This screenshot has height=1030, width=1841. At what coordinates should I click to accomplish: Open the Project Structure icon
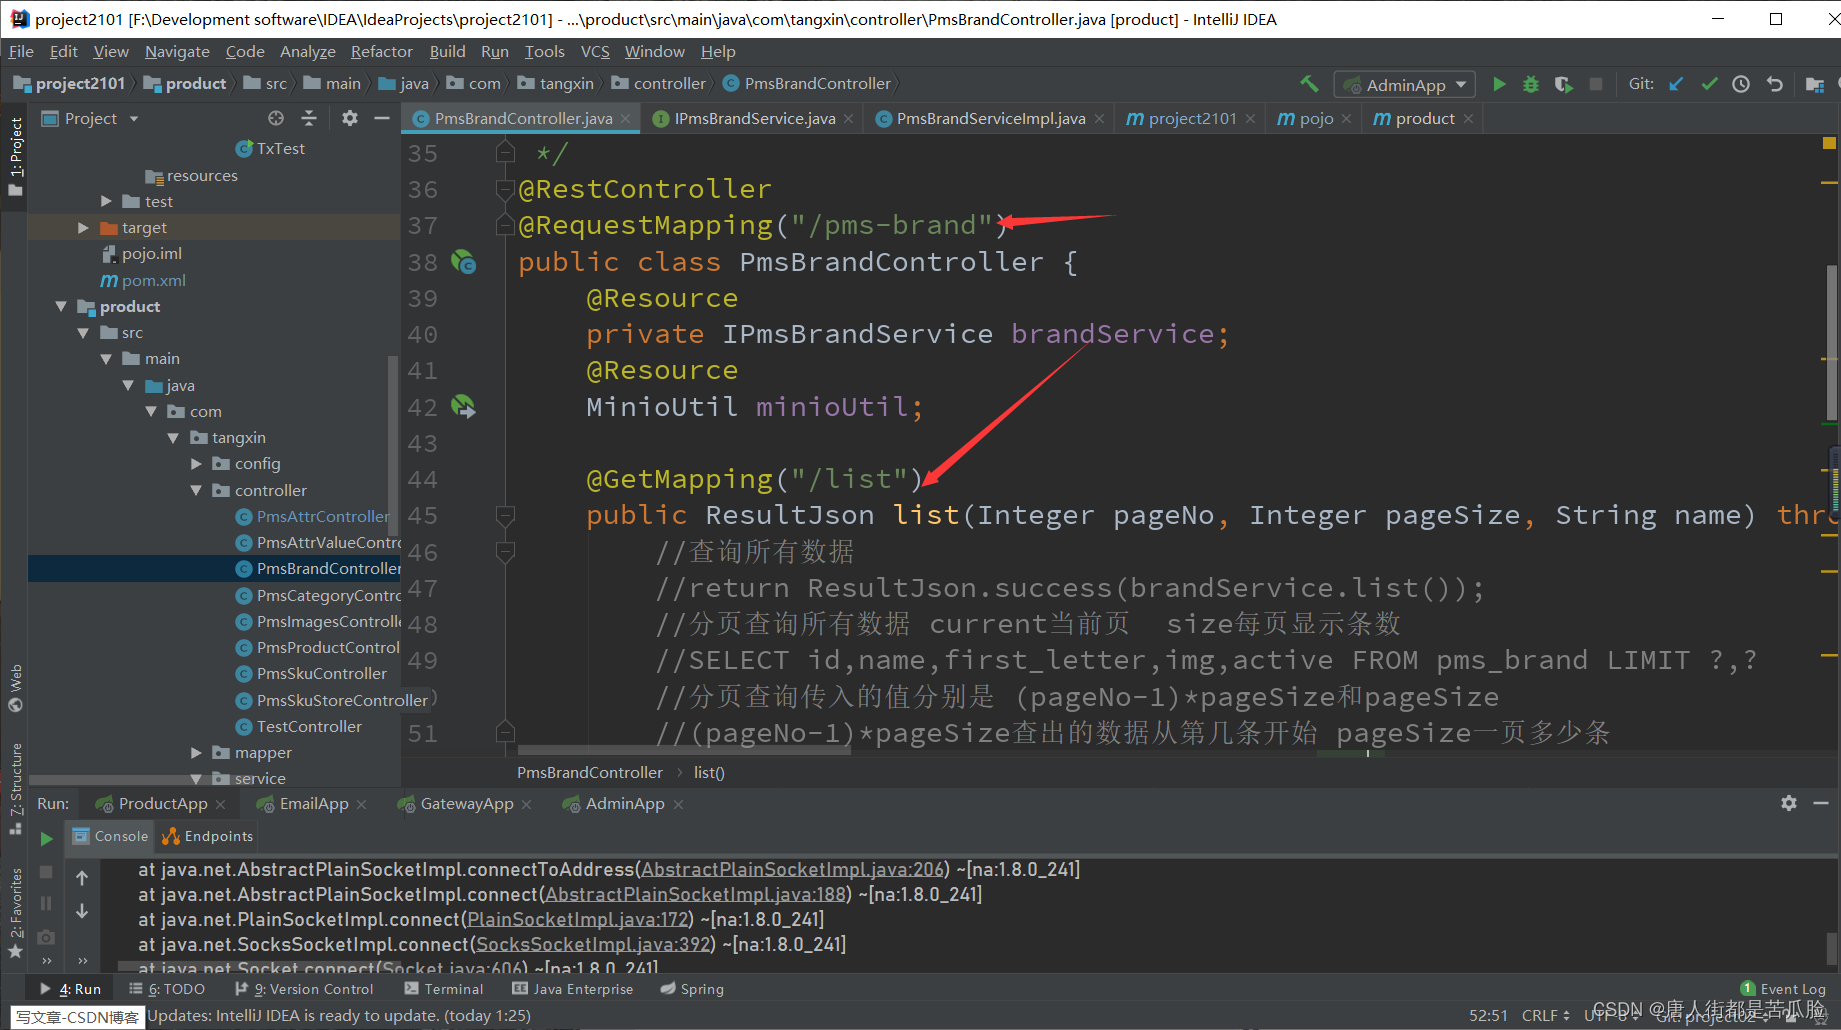1814,84
